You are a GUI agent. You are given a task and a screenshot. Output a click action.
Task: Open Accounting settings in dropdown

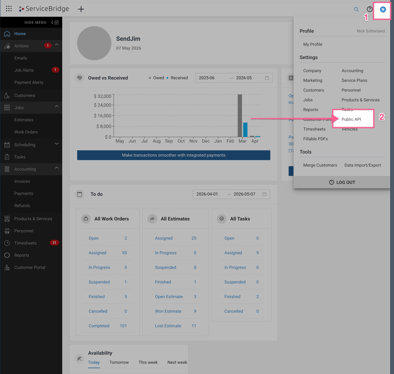pos(352,71)
